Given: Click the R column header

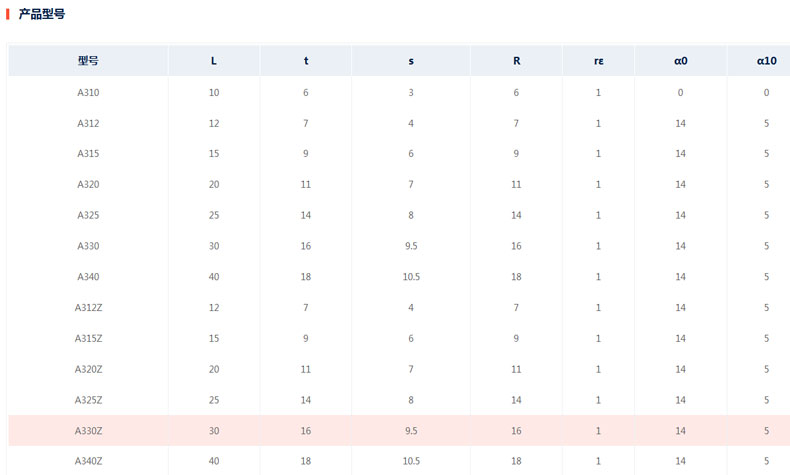Looking at the screenshot, I should (516, 60).
